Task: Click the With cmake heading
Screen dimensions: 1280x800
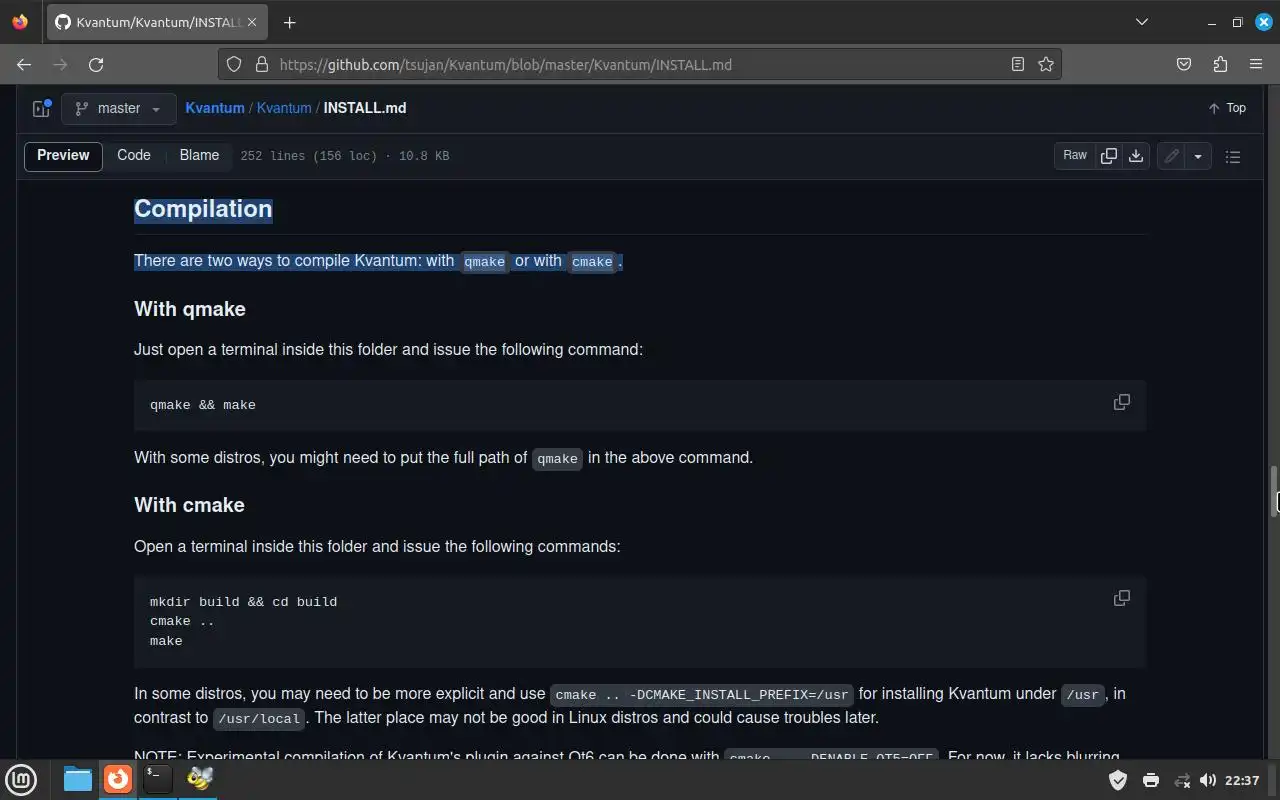Action: click(x=189, y=505)
